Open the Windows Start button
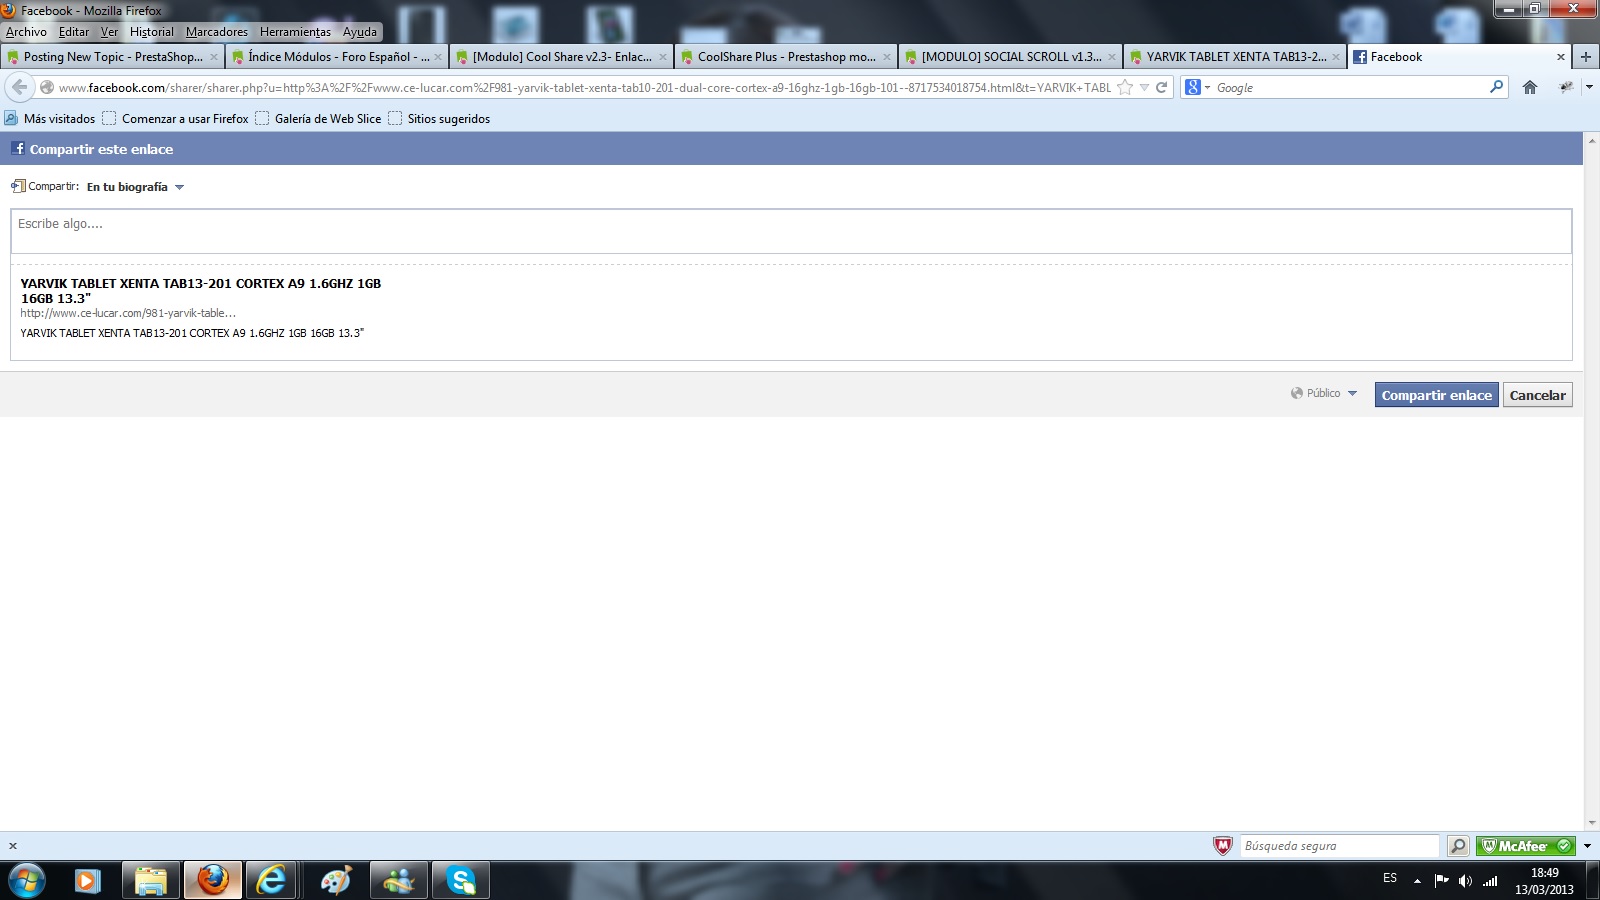Image resolution: width=1600 pixels, height=900 pixels. click(x=27, y=880)
